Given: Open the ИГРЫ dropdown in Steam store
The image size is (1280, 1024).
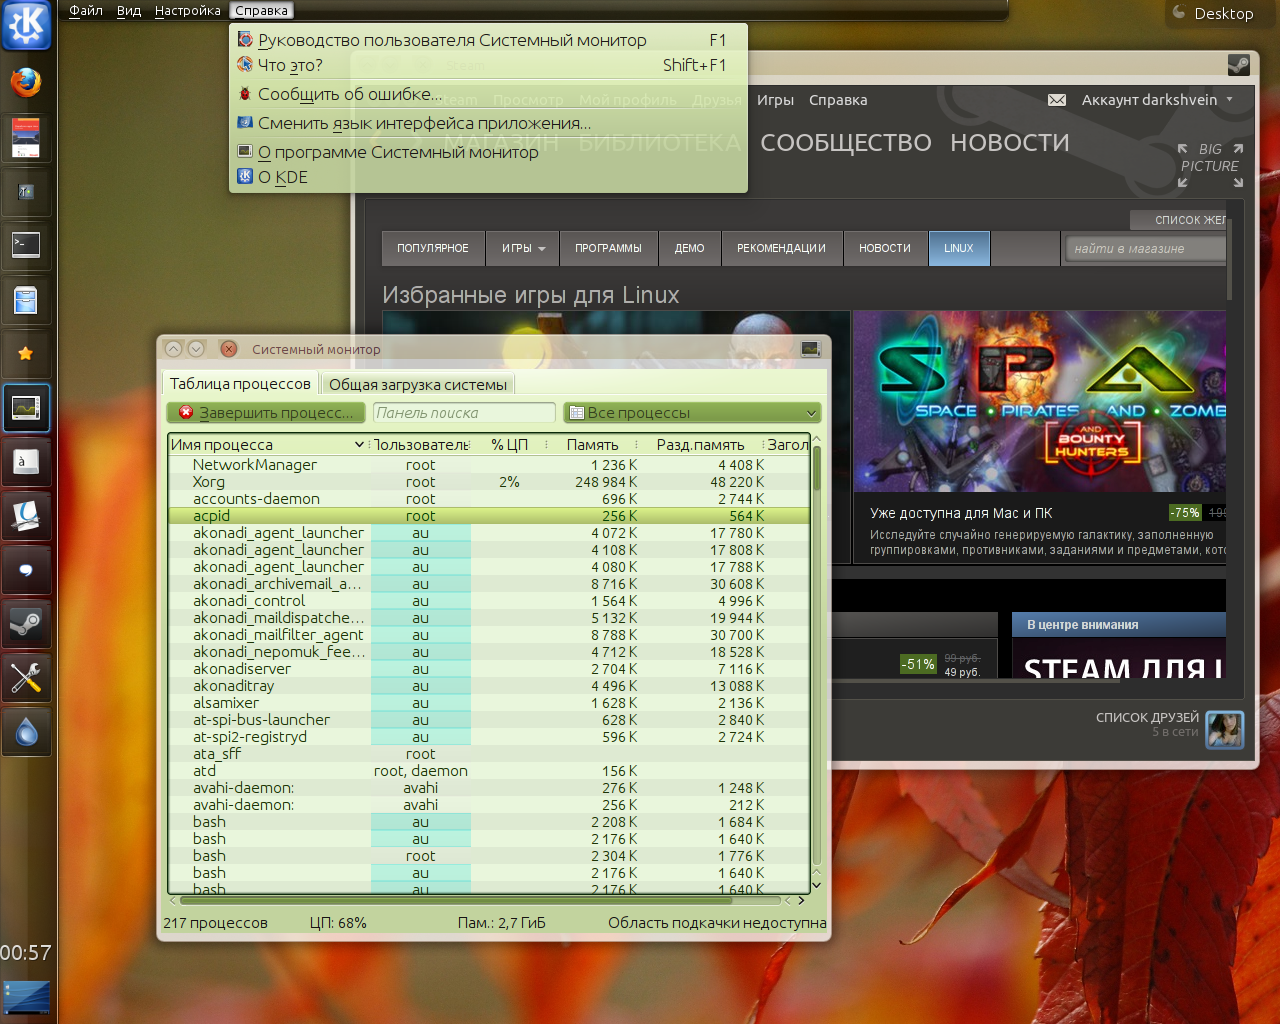Looking at the screenshot, I should point(523,248).
